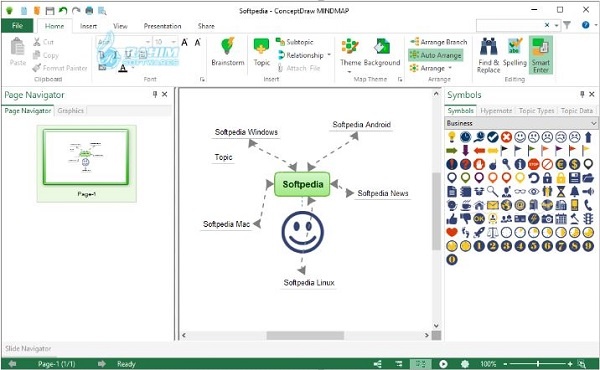
Task: Open print preview icon in title bar
Action: [x=102, y=11]
